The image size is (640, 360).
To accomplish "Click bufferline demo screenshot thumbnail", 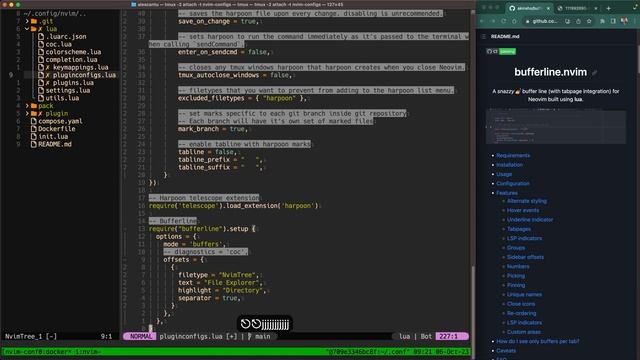I will tap(556, 127).
